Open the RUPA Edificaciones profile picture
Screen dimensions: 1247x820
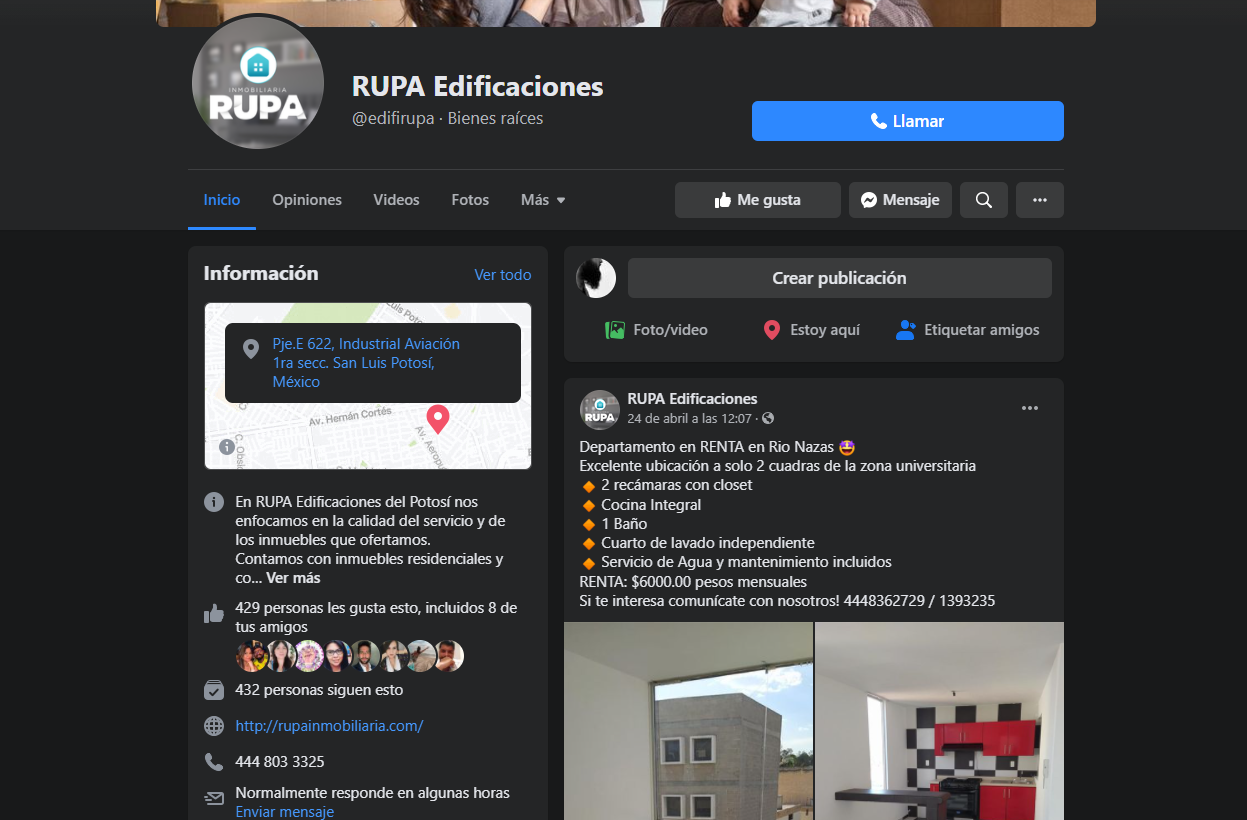click(258, 83)
